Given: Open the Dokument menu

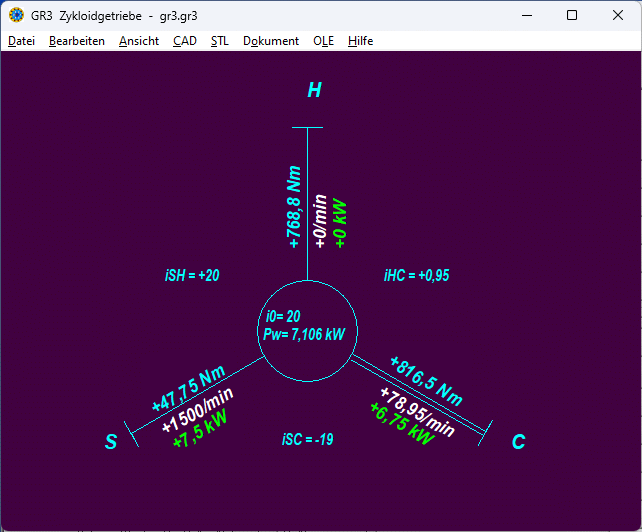Looking at the screenshot, I should click(271, 41).
